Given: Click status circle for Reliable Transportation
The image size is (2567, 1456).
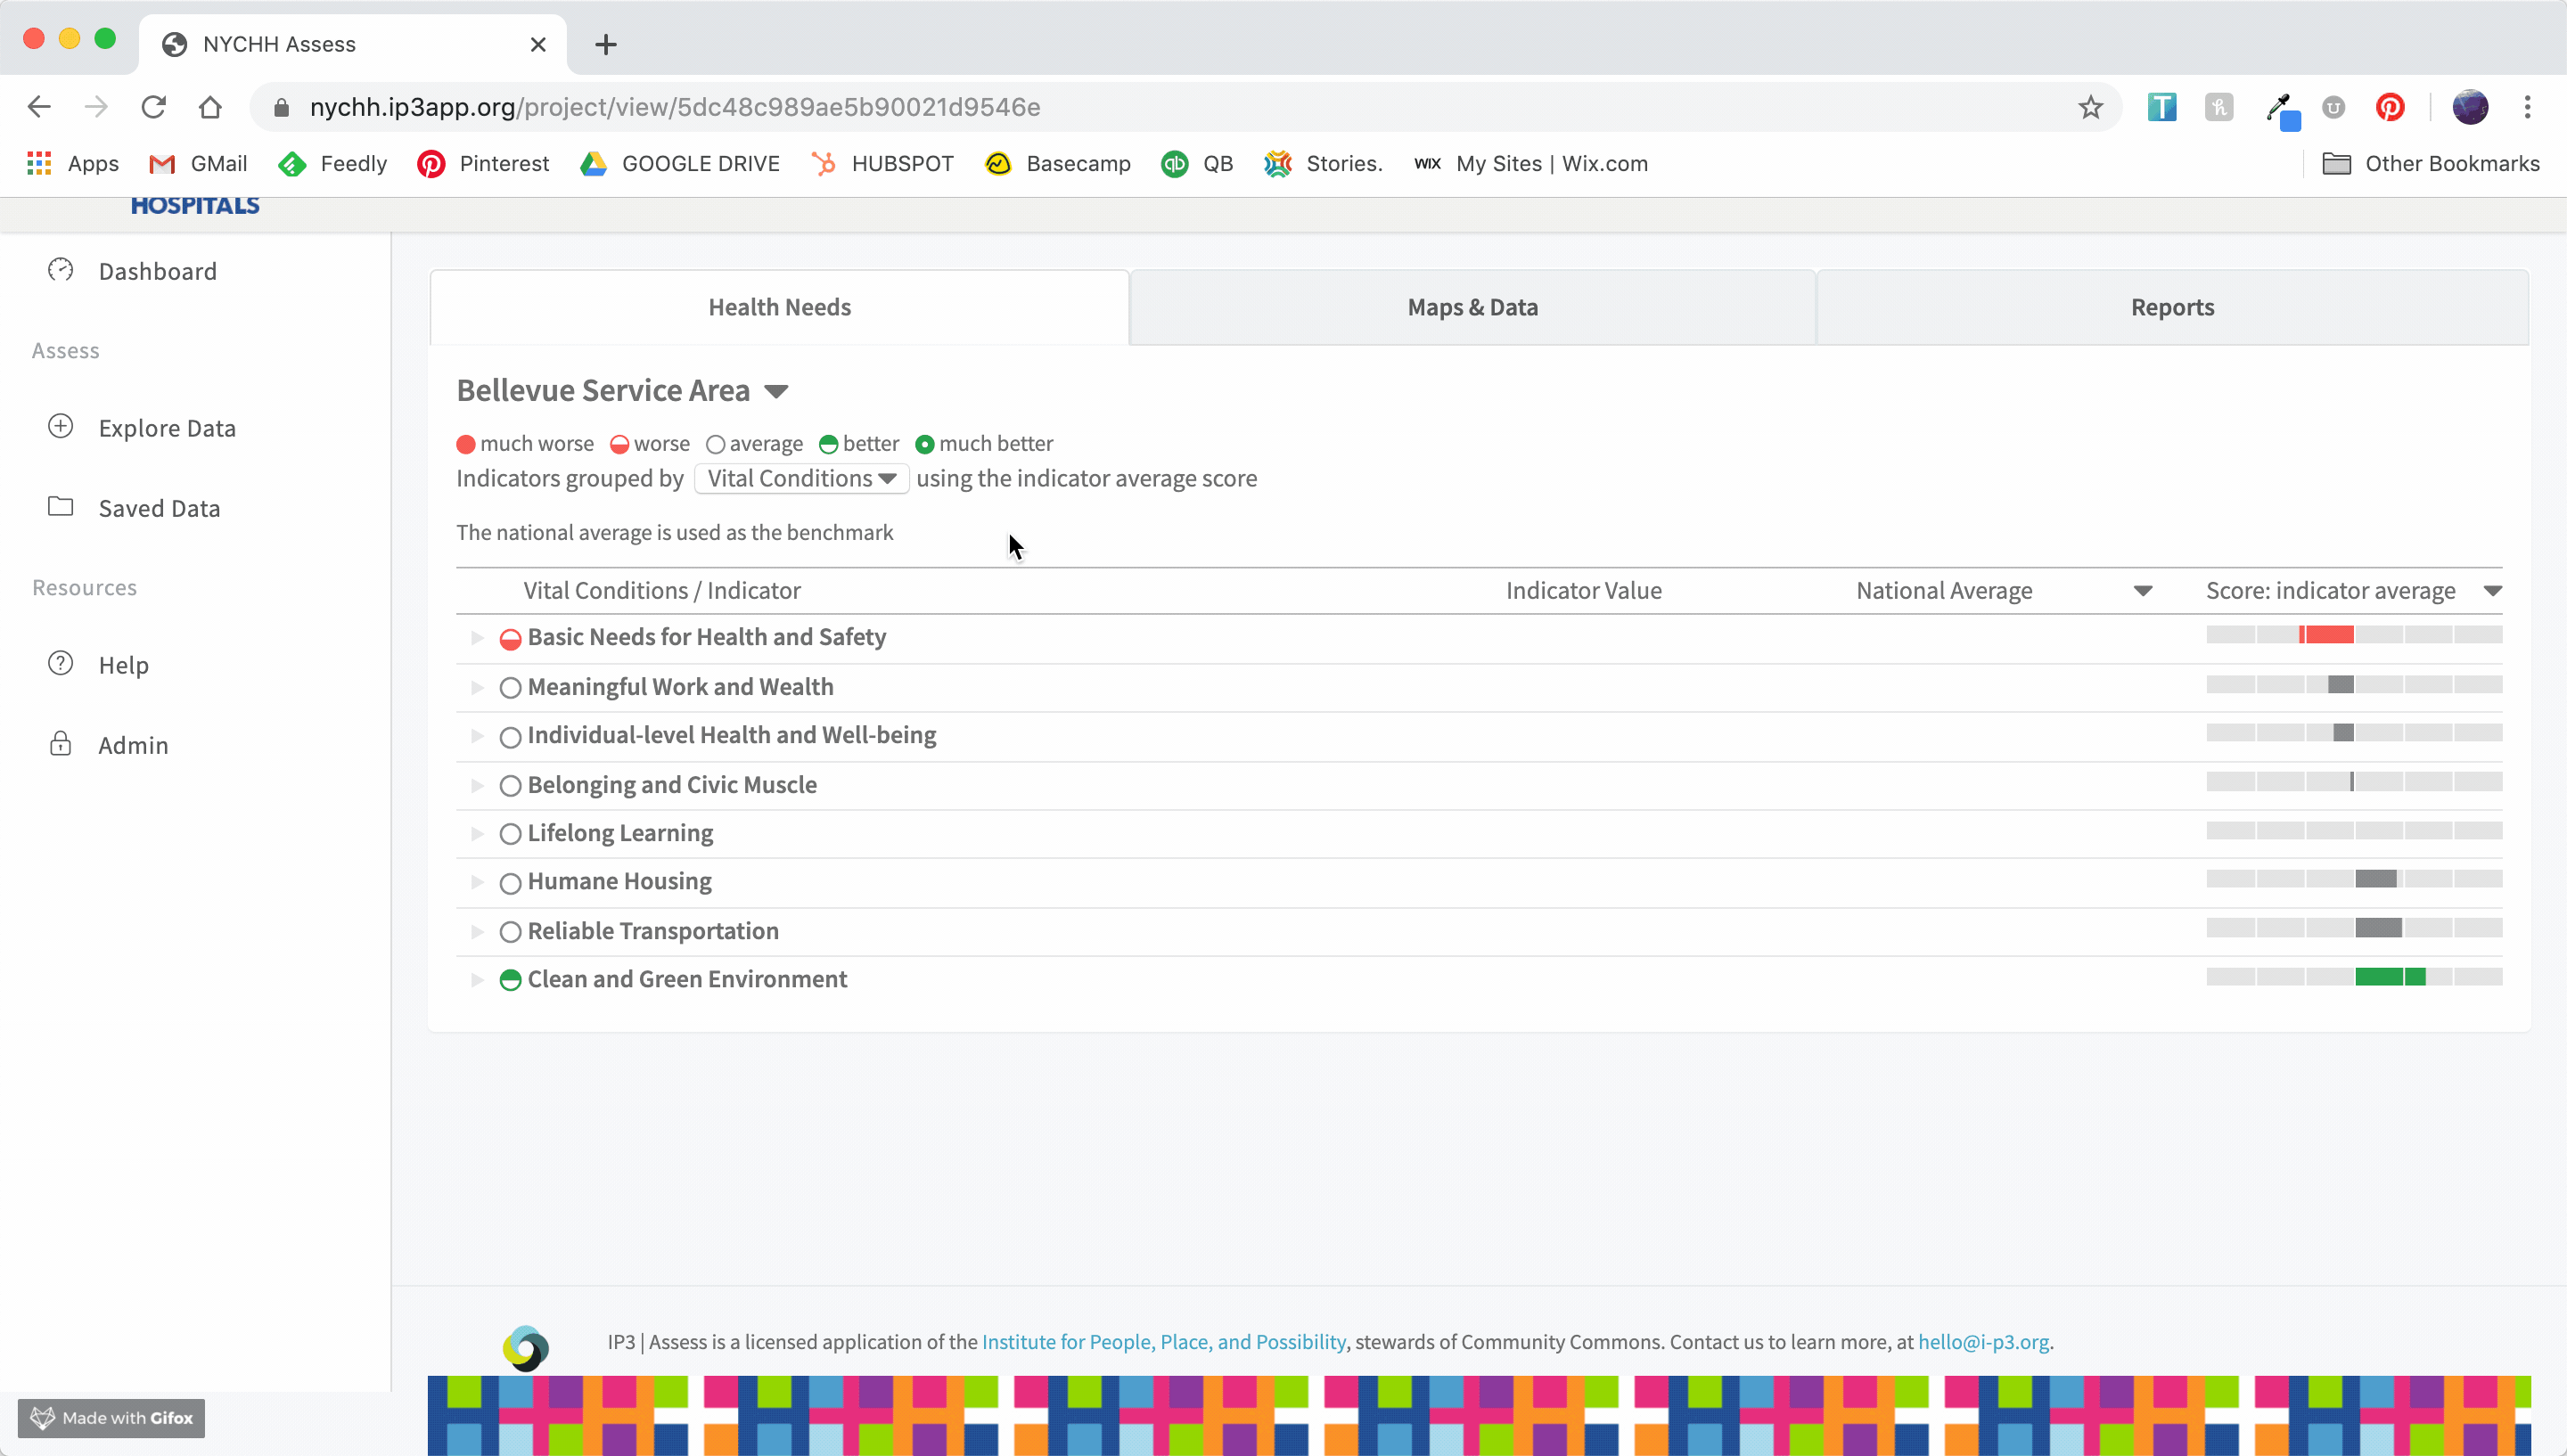Looking at the screenshot, I should click(510, 932).
